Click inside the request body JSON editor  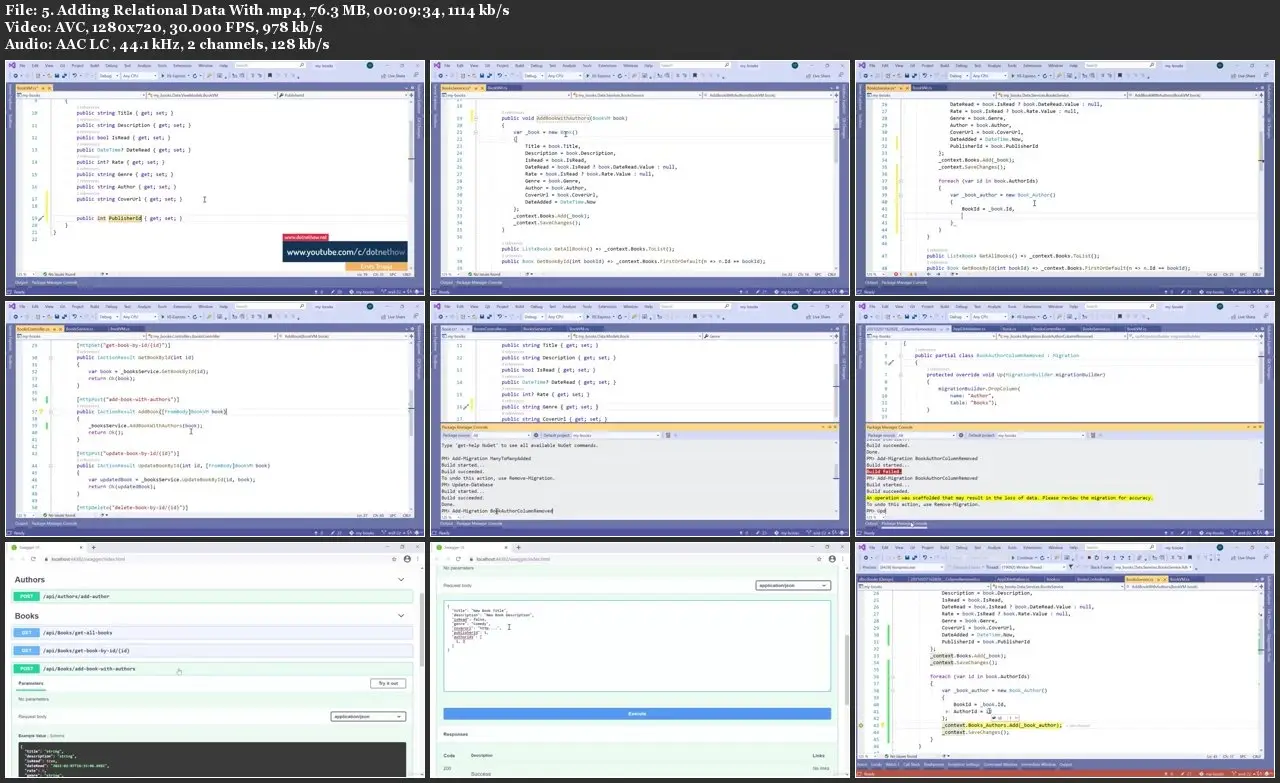click(637, 646)
